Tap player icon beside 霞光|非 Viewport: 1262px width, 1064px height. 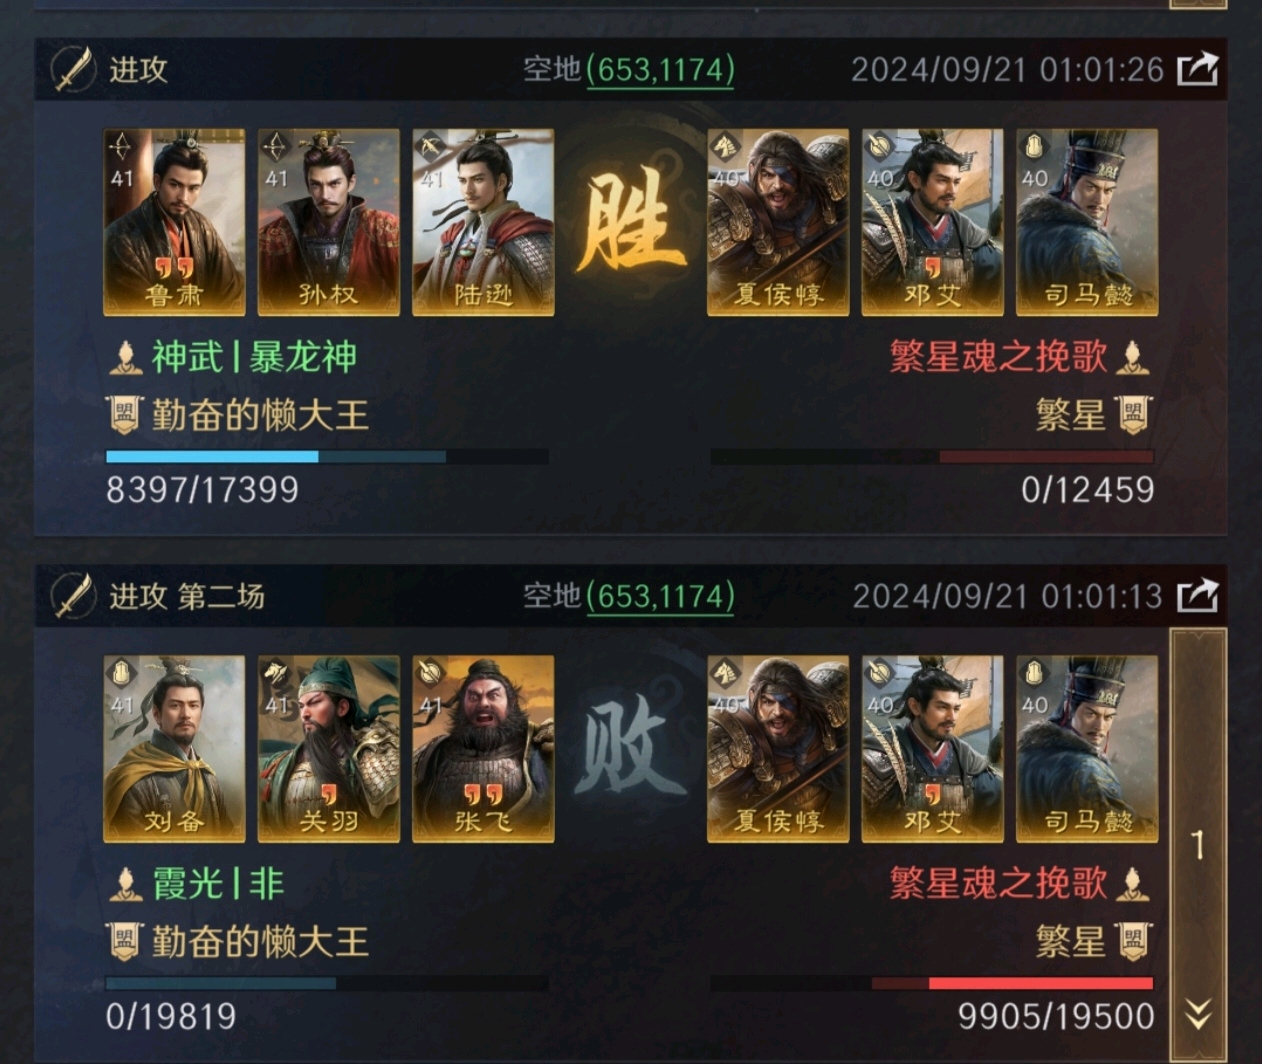125,884
